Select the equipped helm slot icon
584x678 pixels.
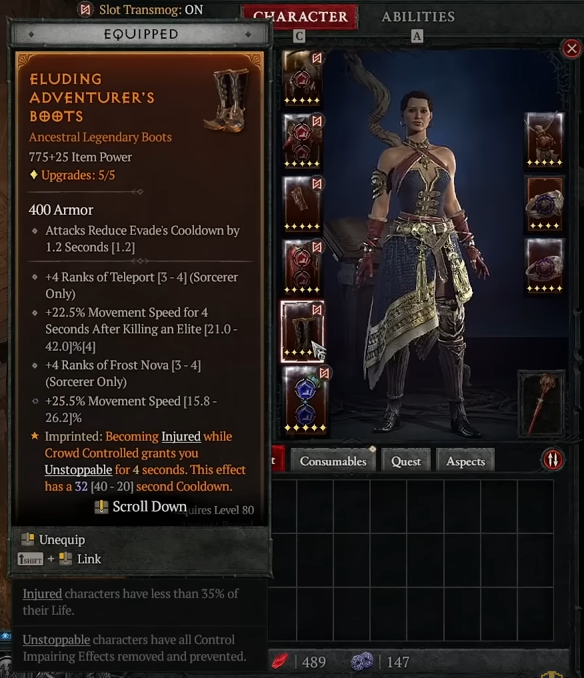pos(302,78)
